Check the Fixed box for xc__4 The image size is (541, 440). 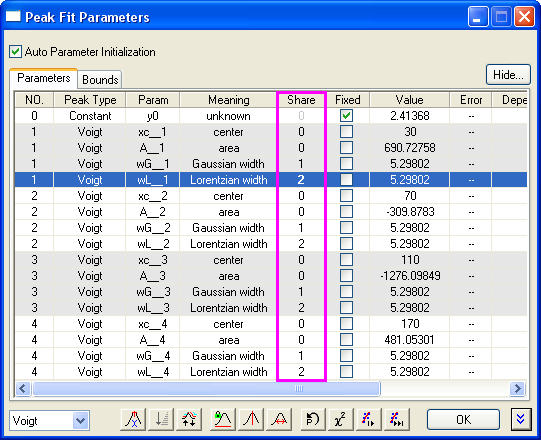(346, 324)
